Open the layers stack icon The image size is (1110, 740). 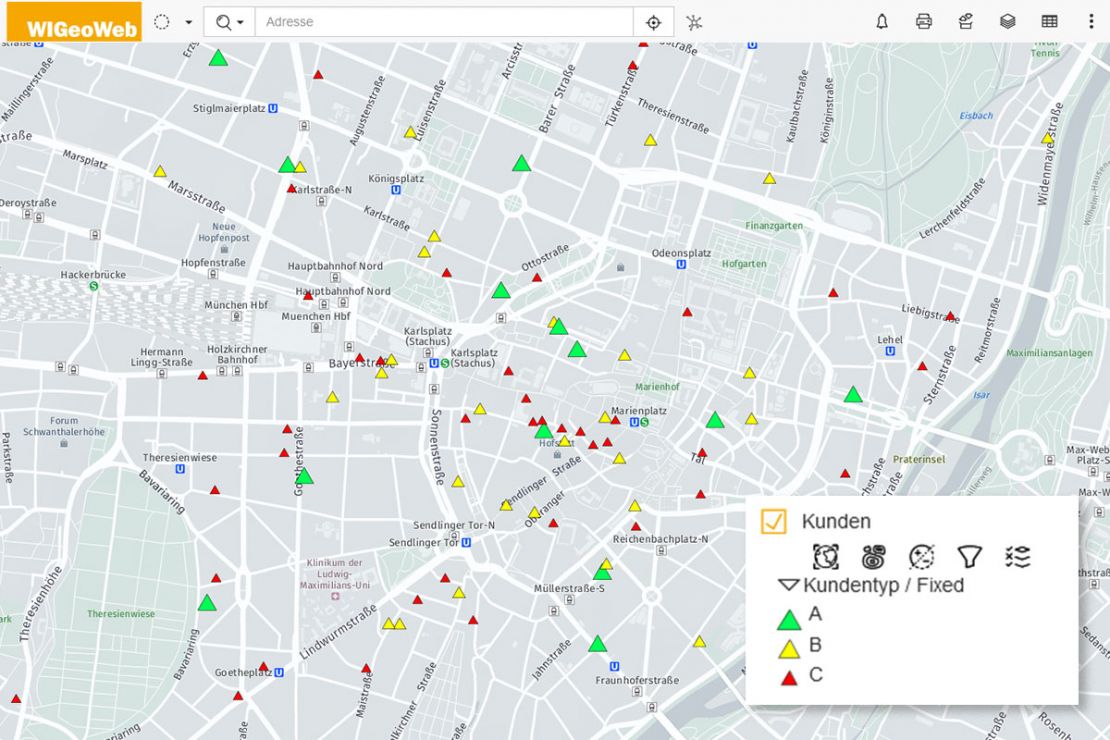tap(1007, 22)
